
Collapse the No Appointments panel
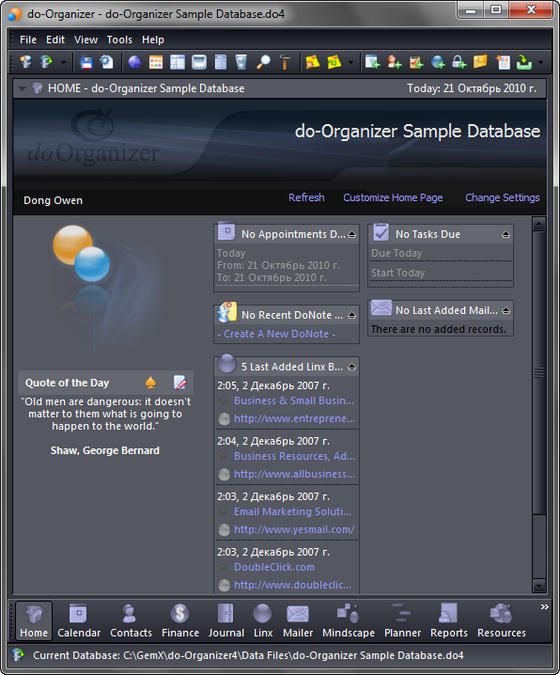(x=352, y=235)
